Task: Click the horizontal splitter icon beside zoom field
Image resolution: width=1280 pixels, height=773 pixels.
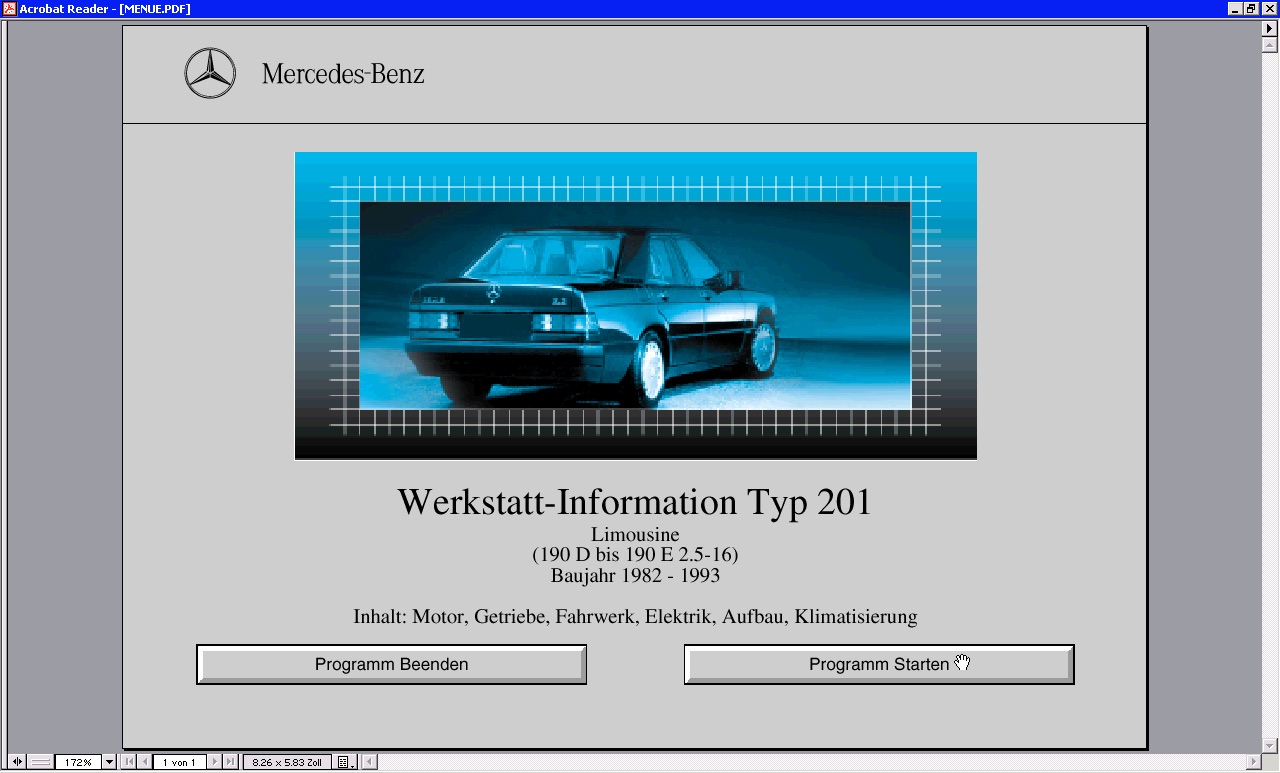Action: point(41,762)
